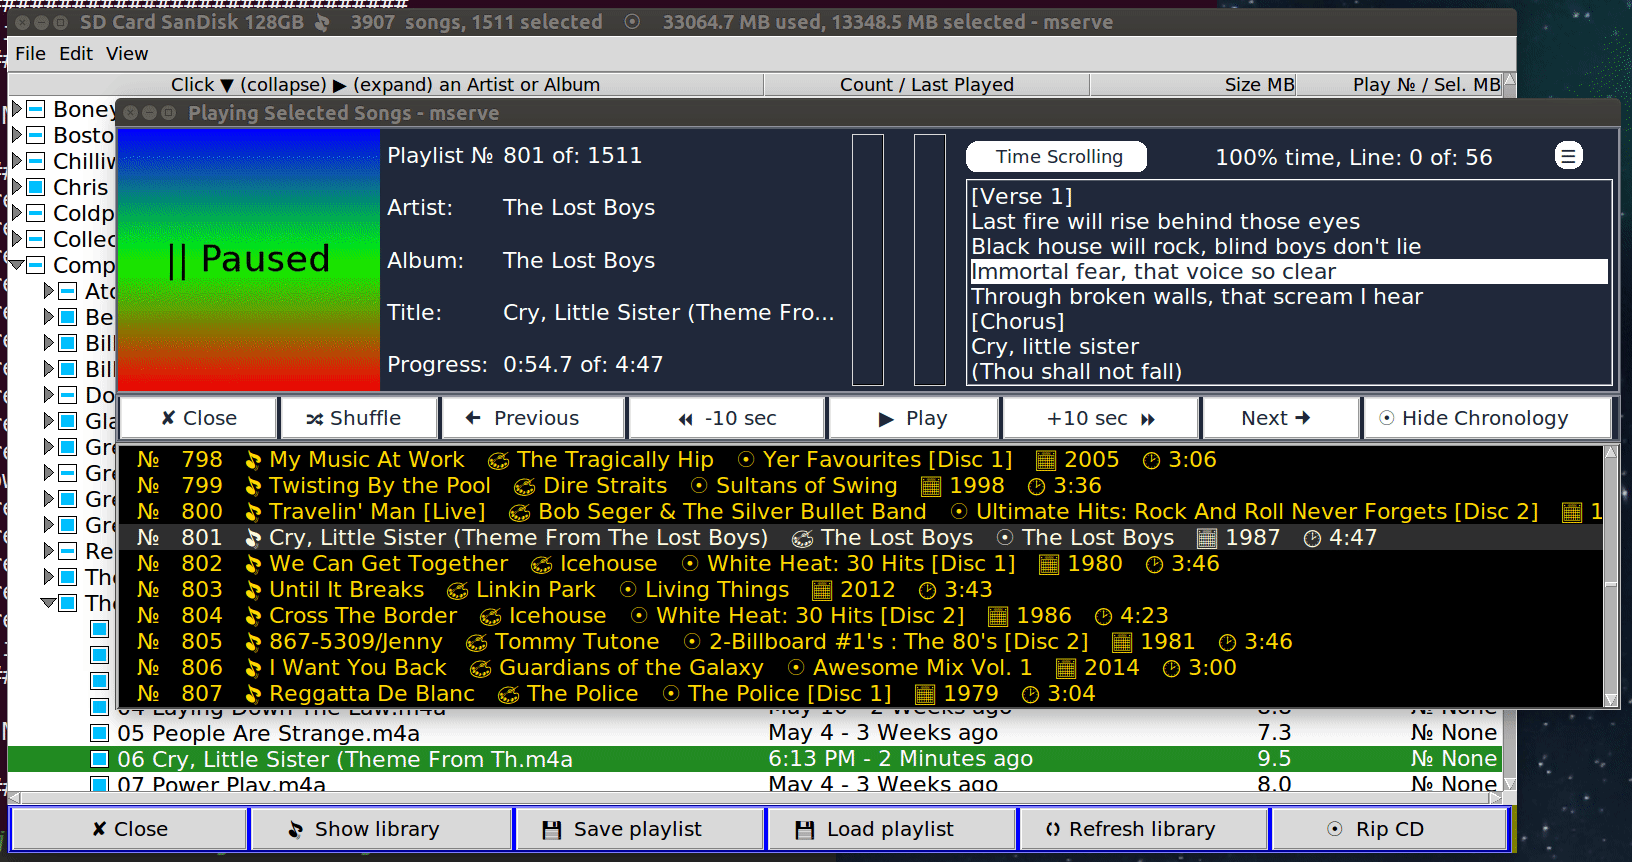Image resolution: width=1632 pixels, height=862 pixels.
Task: Select chronology row 803 Until It Breaks
Action: tap(861, 589)
